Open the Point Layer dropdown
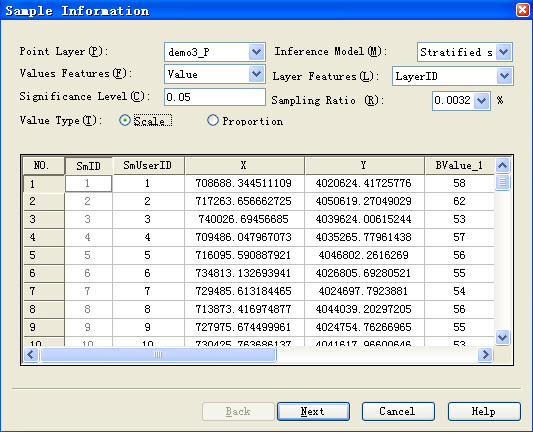The width and height of the screenshot is (533, 435). coord(257,52)
